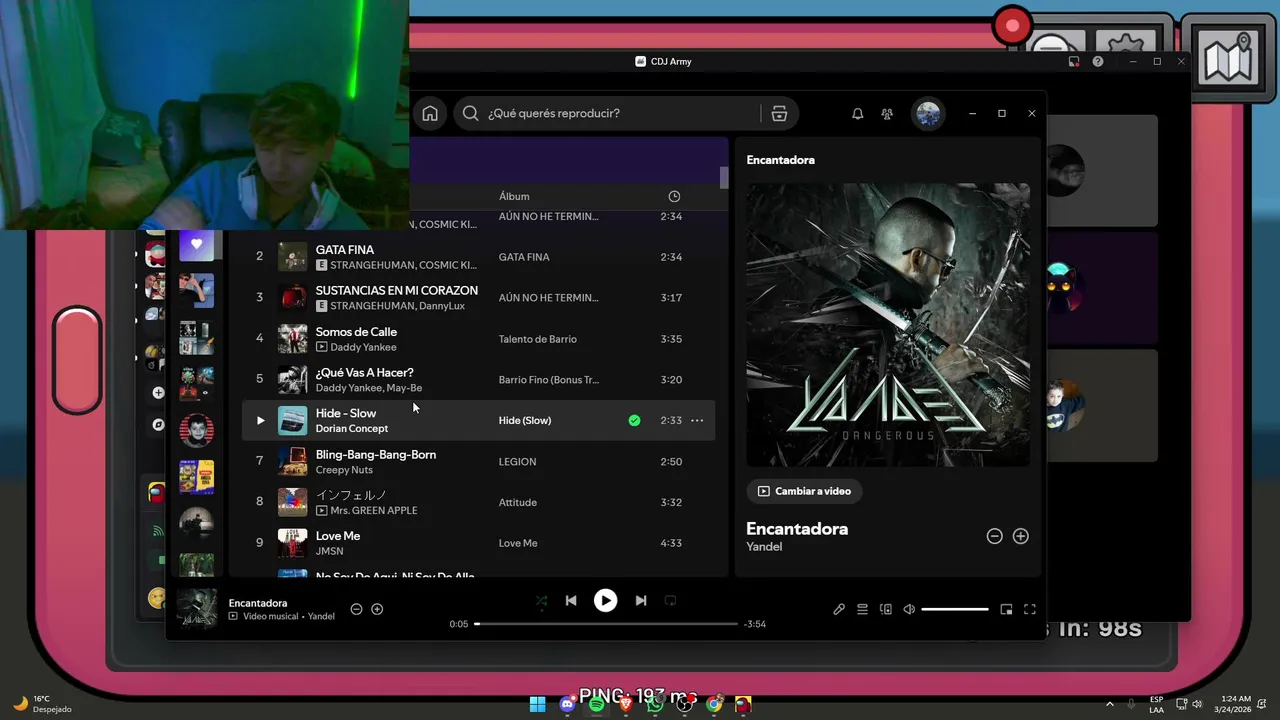The image size is (1280, 720).
Task: Mute using the speaker icon in the player bar
Action: tap(909, 609)
